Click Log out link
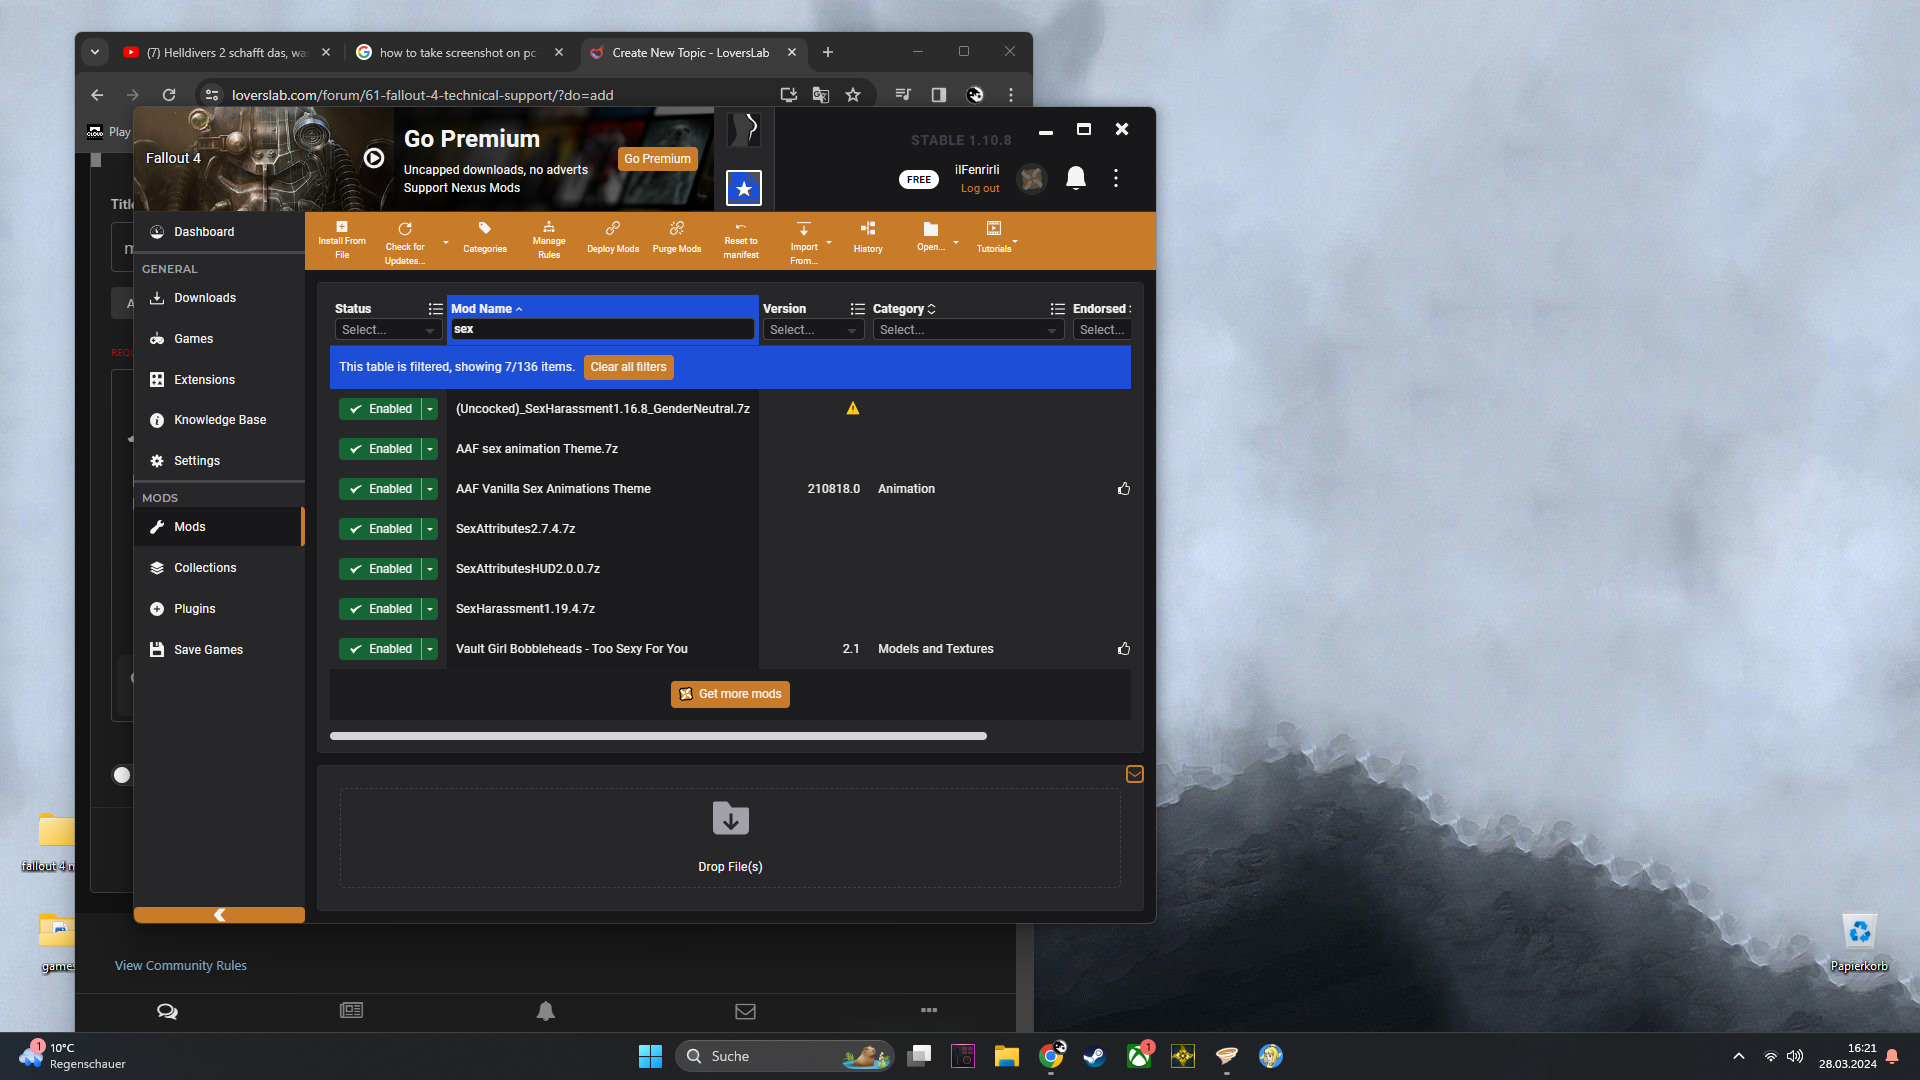Image resolution: width=1920 pixels, height=1080 pixels. (x=980, y=188)
